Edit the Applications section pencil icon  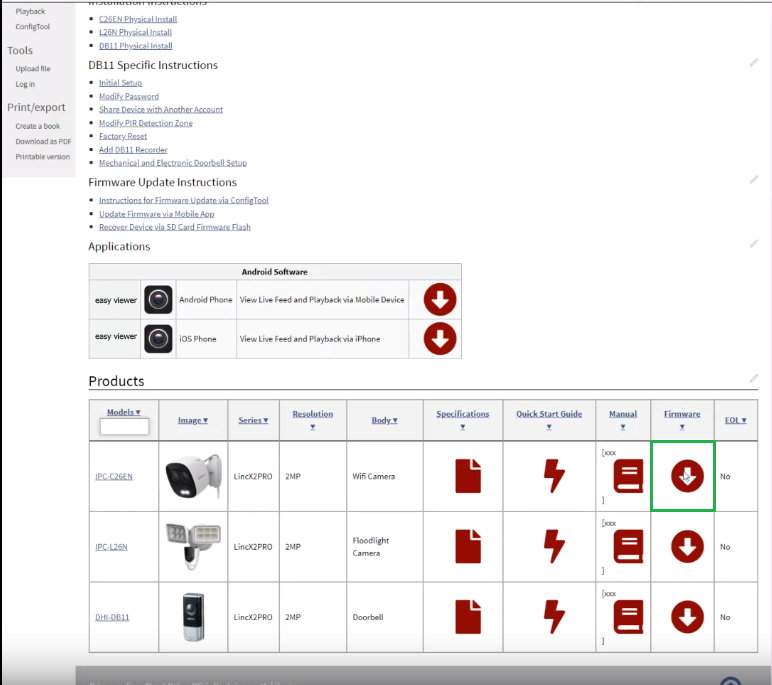[x=754, y=244]
